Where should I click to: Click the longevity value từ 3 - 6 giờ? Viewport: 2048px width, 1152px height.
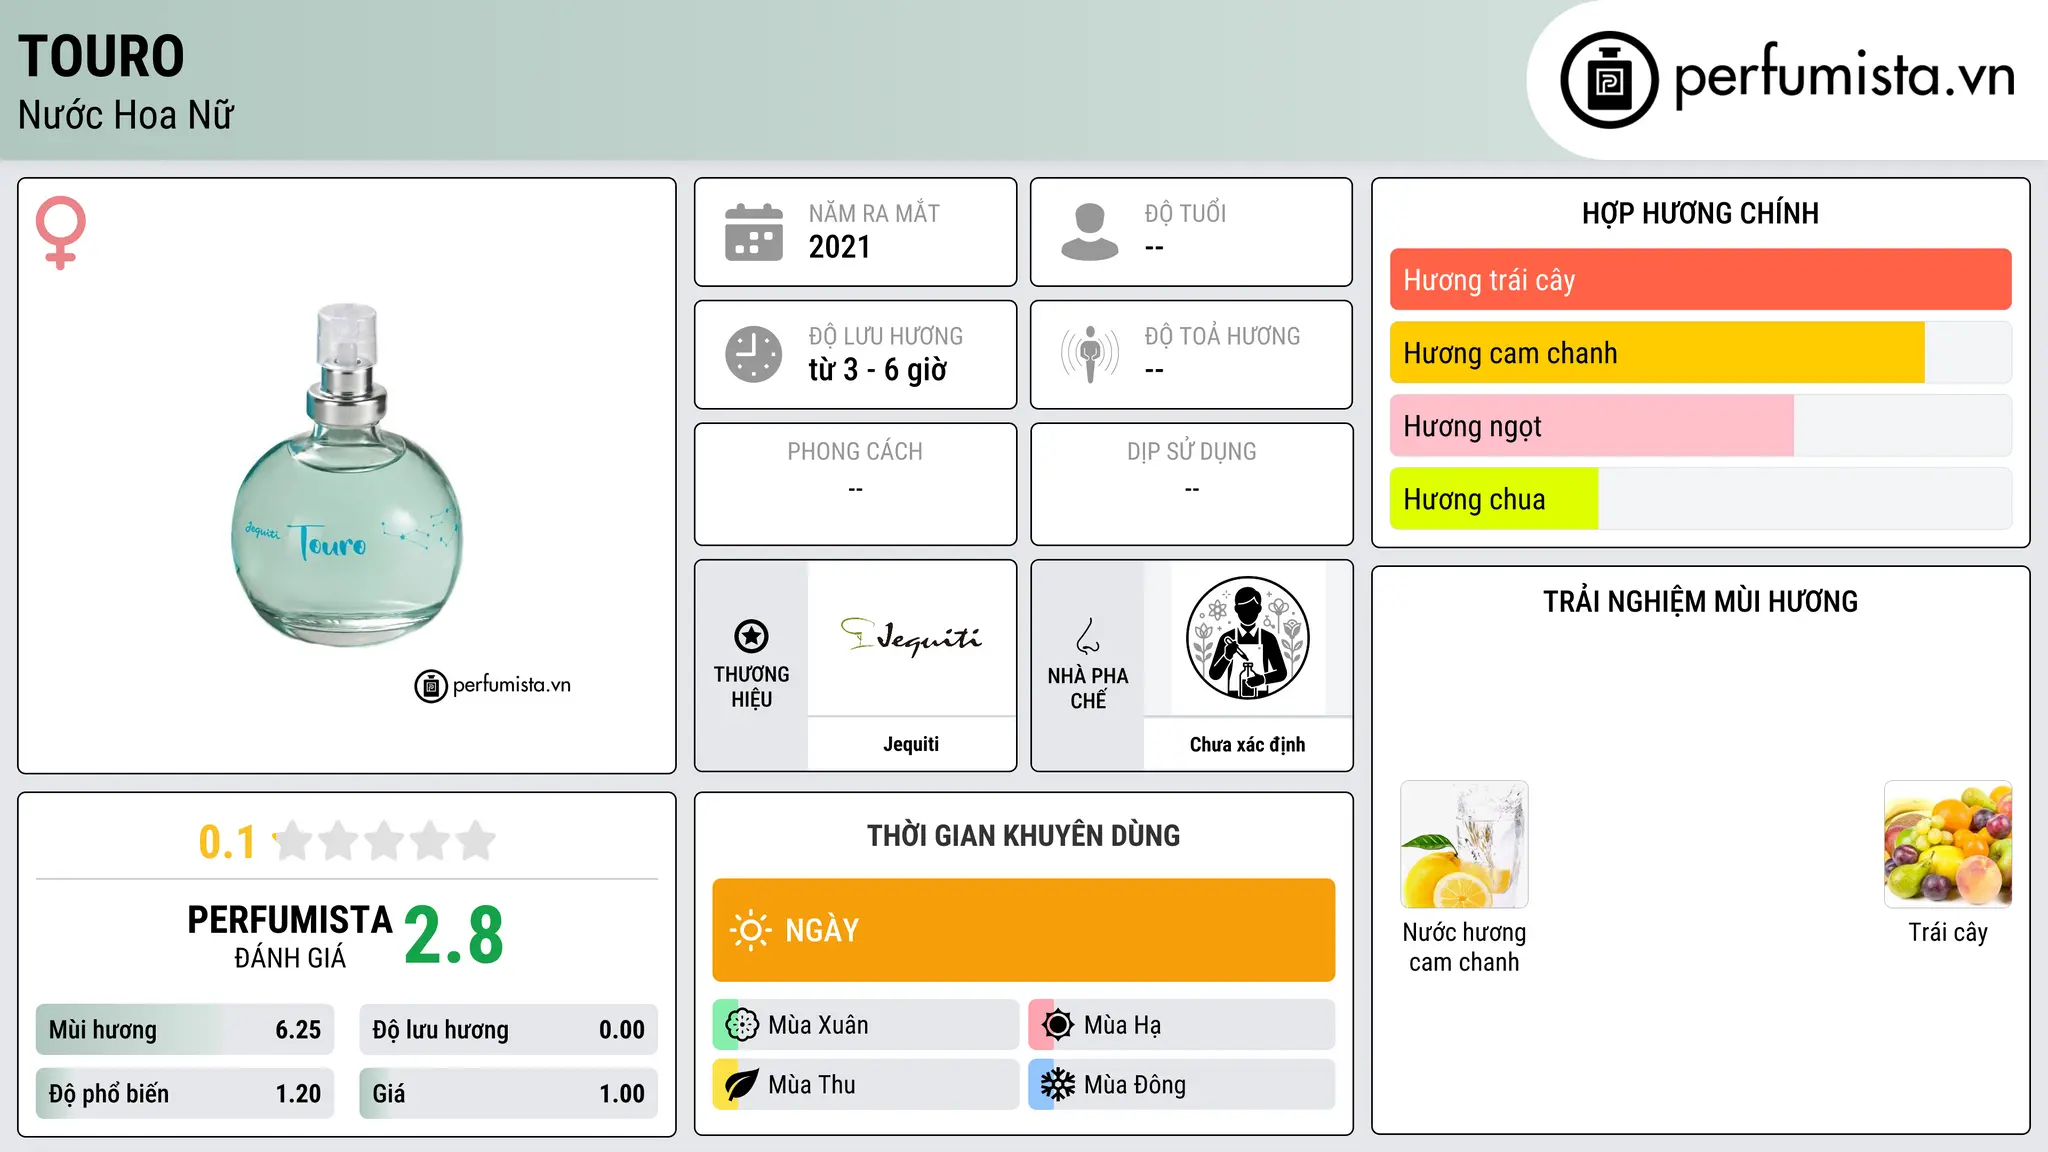click(x=878, y=370)
